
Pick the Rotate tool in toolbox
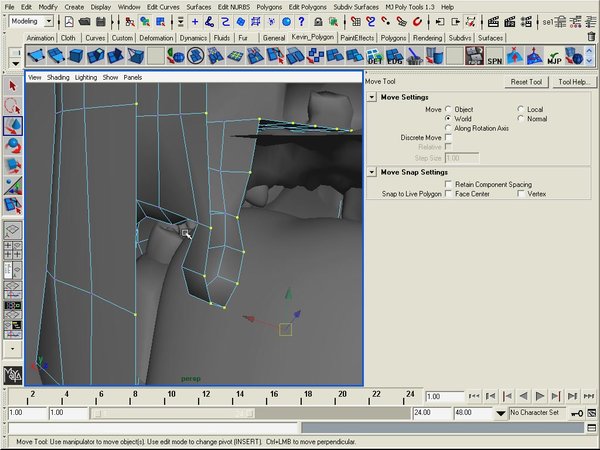(x=13, y=146)
